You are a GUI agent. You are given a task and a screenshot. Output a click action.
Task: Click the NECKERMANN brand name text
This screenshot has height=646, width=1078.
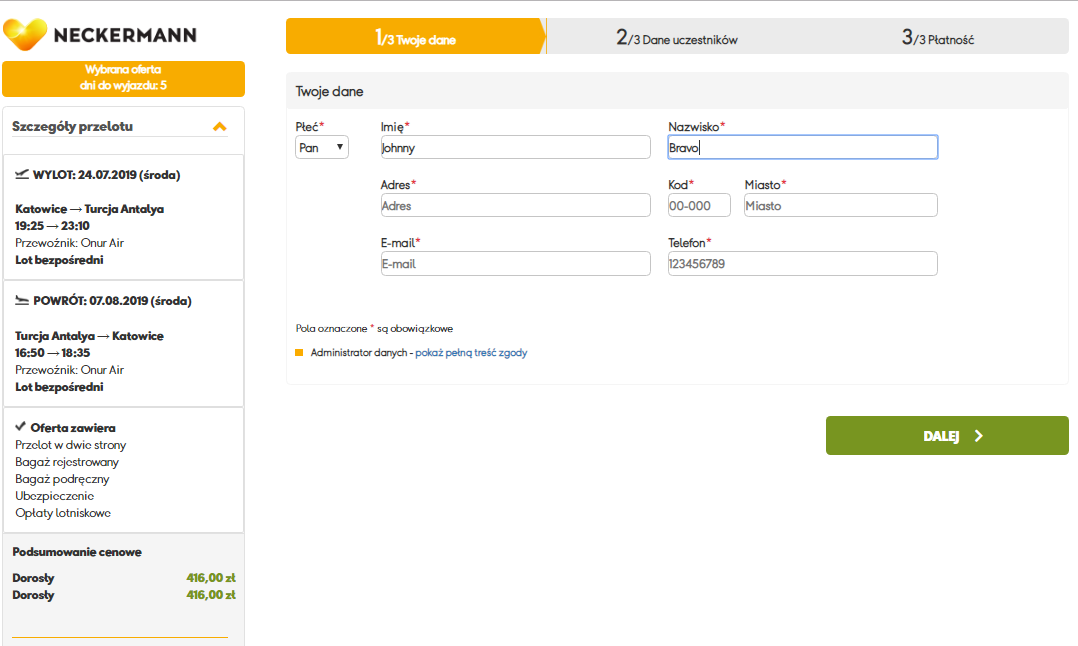[x=125, y=35]
